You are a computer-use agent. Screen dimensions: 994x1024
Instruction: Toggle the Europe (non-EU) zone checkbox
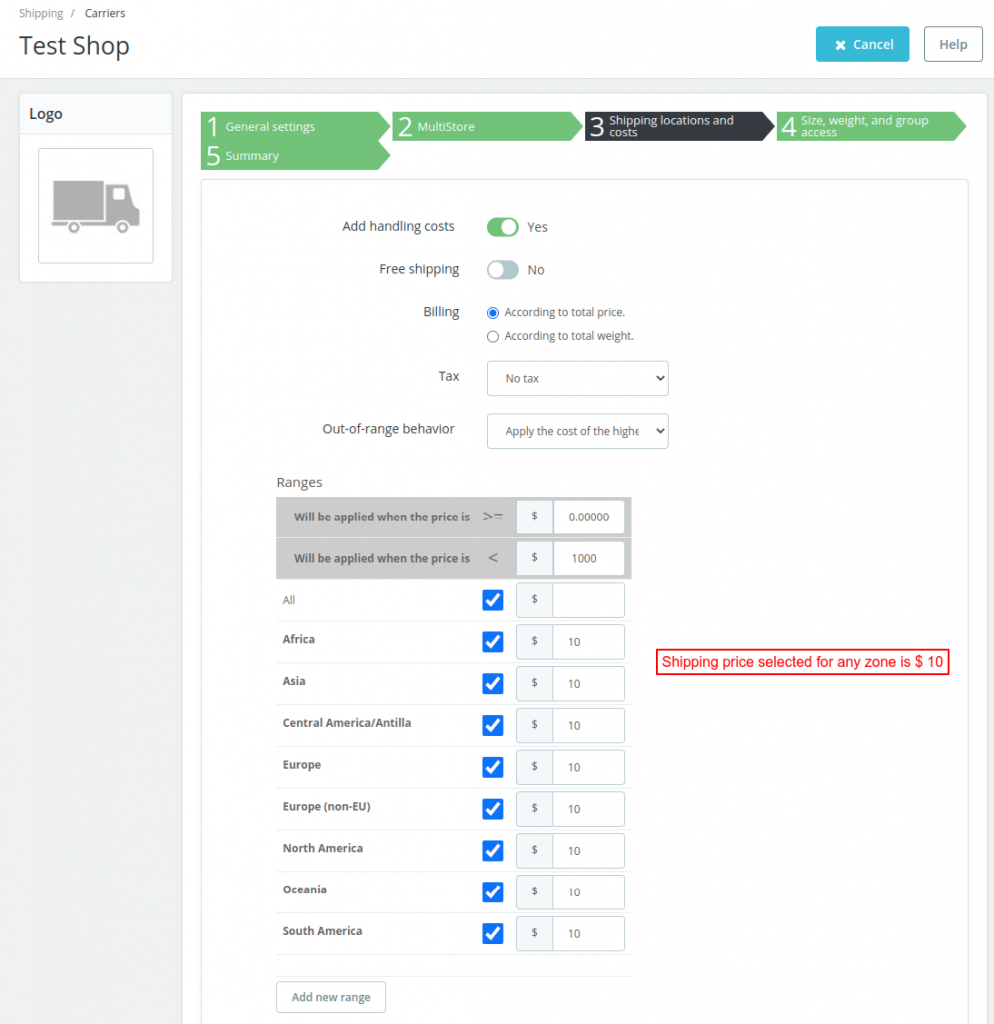coord(493,809)
